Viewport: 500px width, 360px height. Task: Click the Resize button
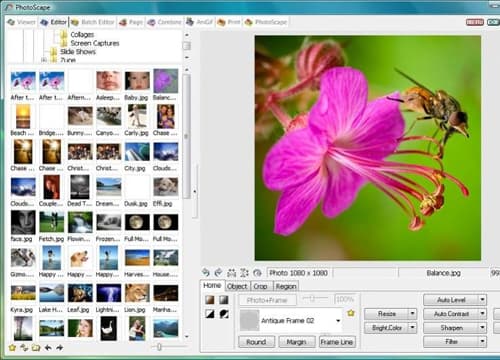387,314
